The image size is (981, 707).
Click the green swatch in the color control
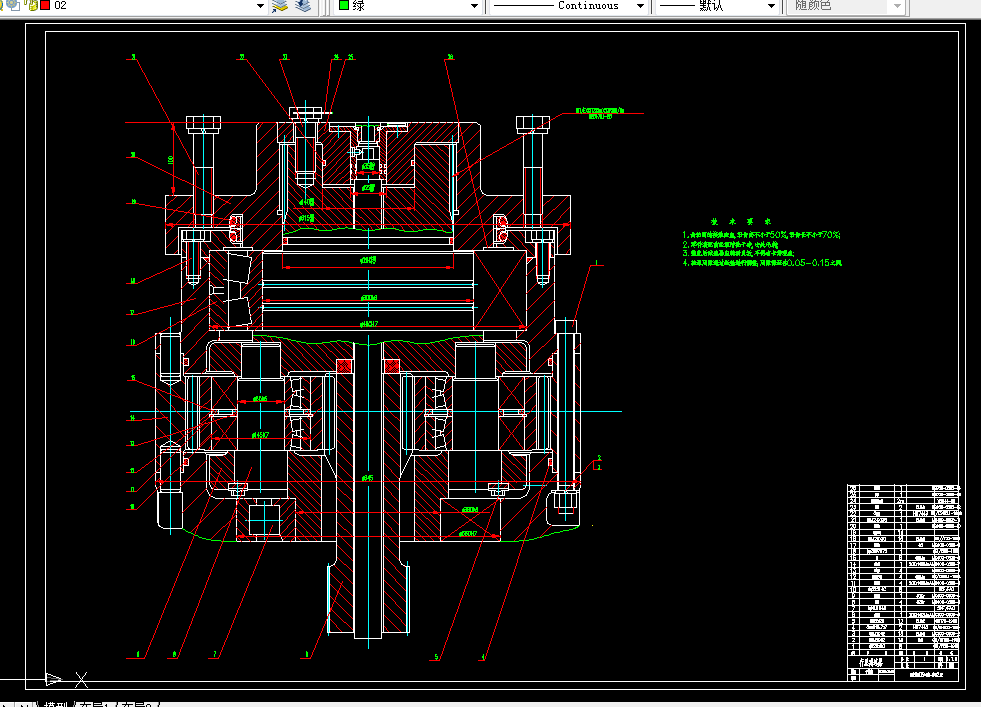(345, 6)
